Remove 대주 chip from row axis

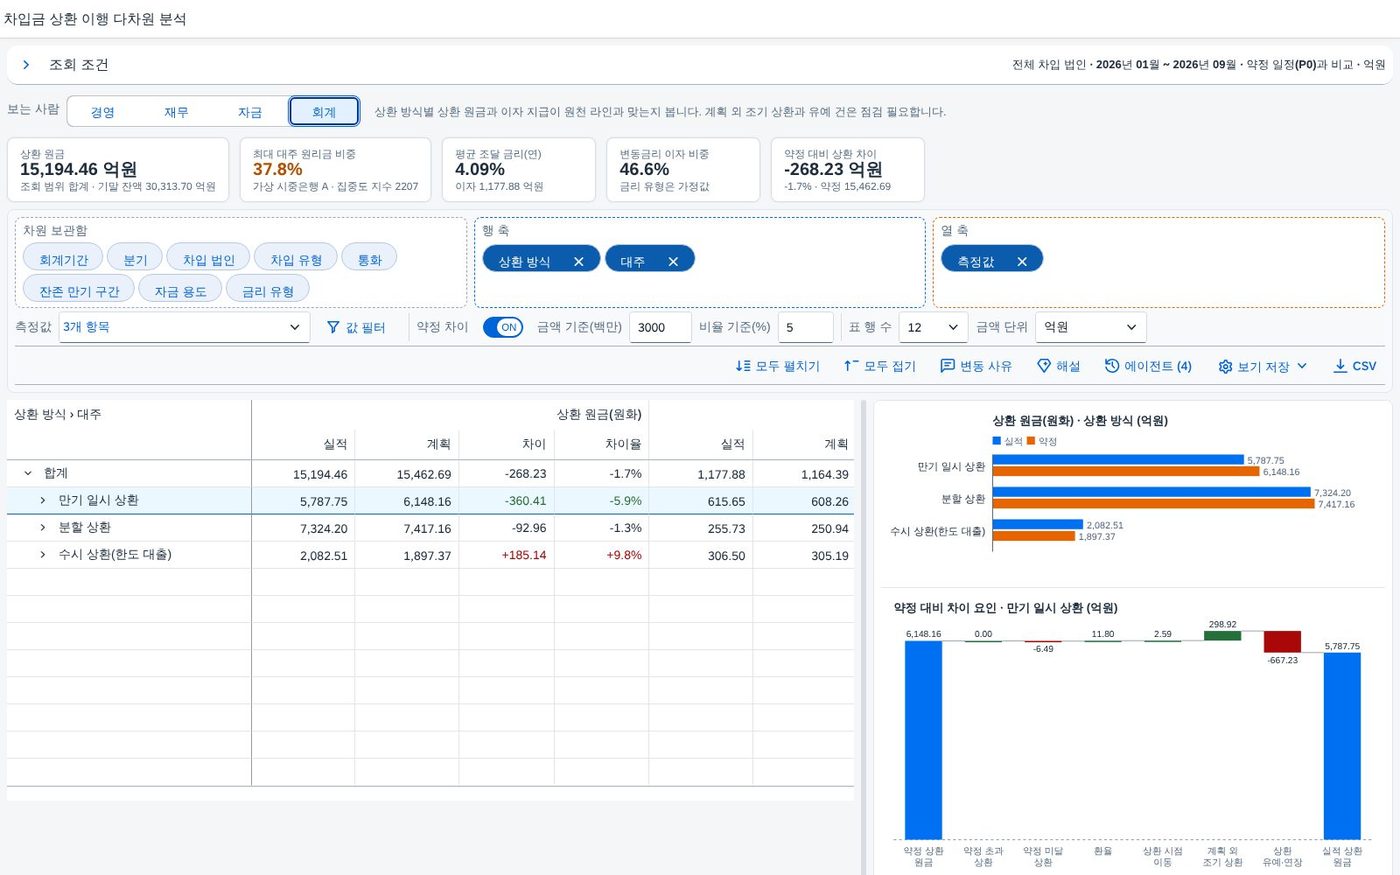pos(673,261)
